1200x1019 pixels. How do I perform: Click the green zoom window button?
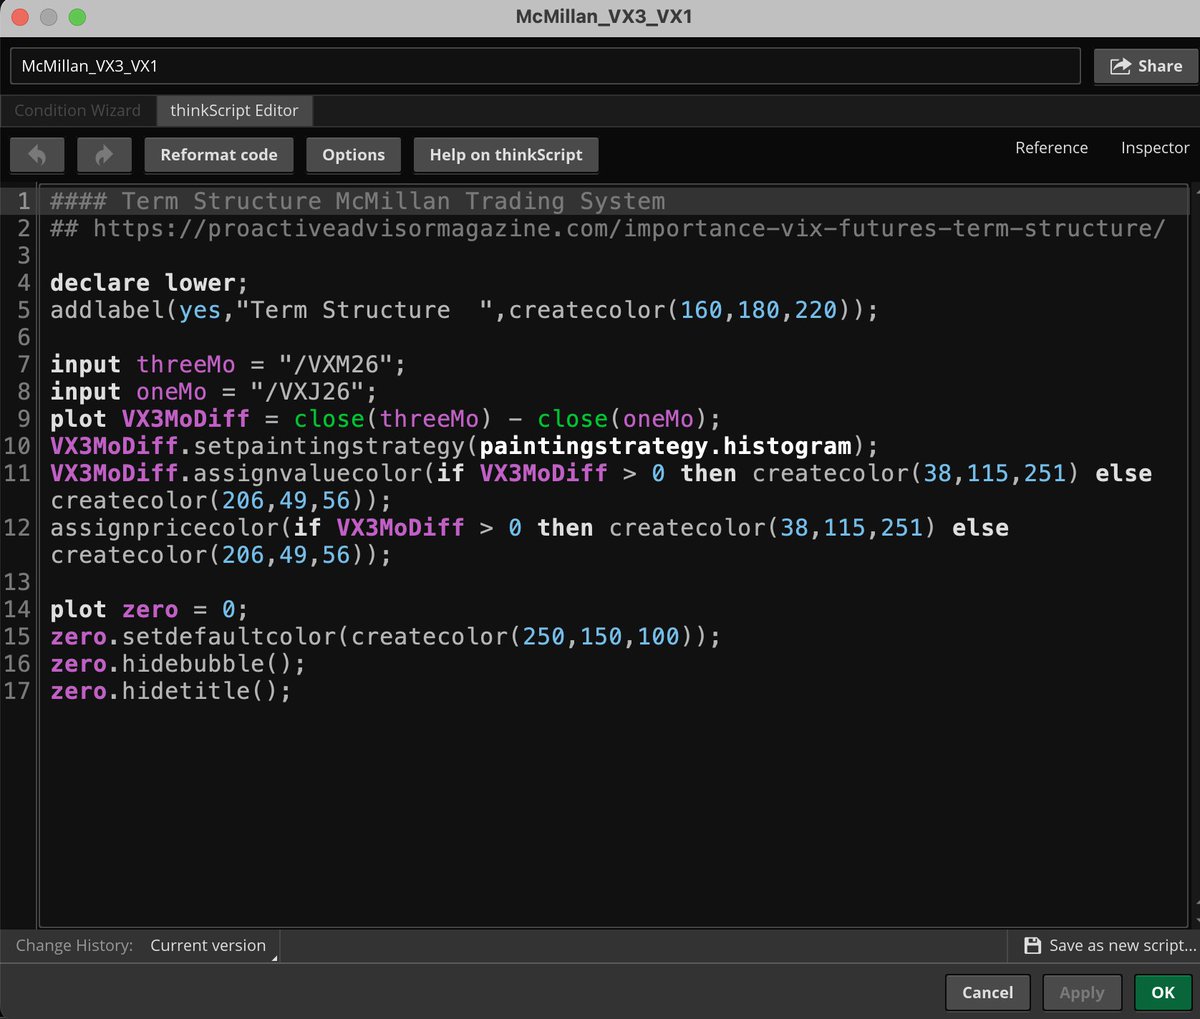click(77, 17)
